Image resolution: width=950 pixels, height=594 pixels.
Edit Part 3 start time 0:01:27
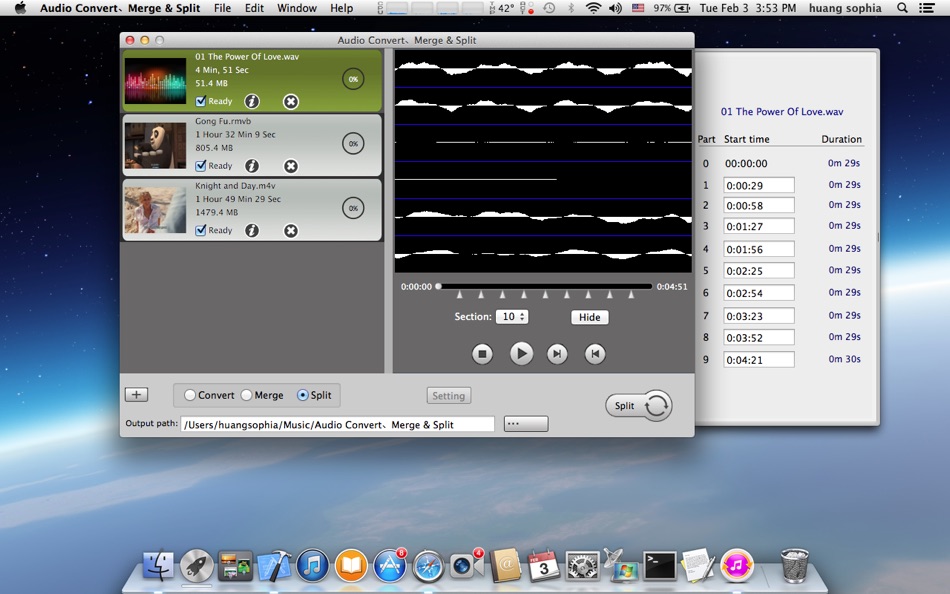759,226
